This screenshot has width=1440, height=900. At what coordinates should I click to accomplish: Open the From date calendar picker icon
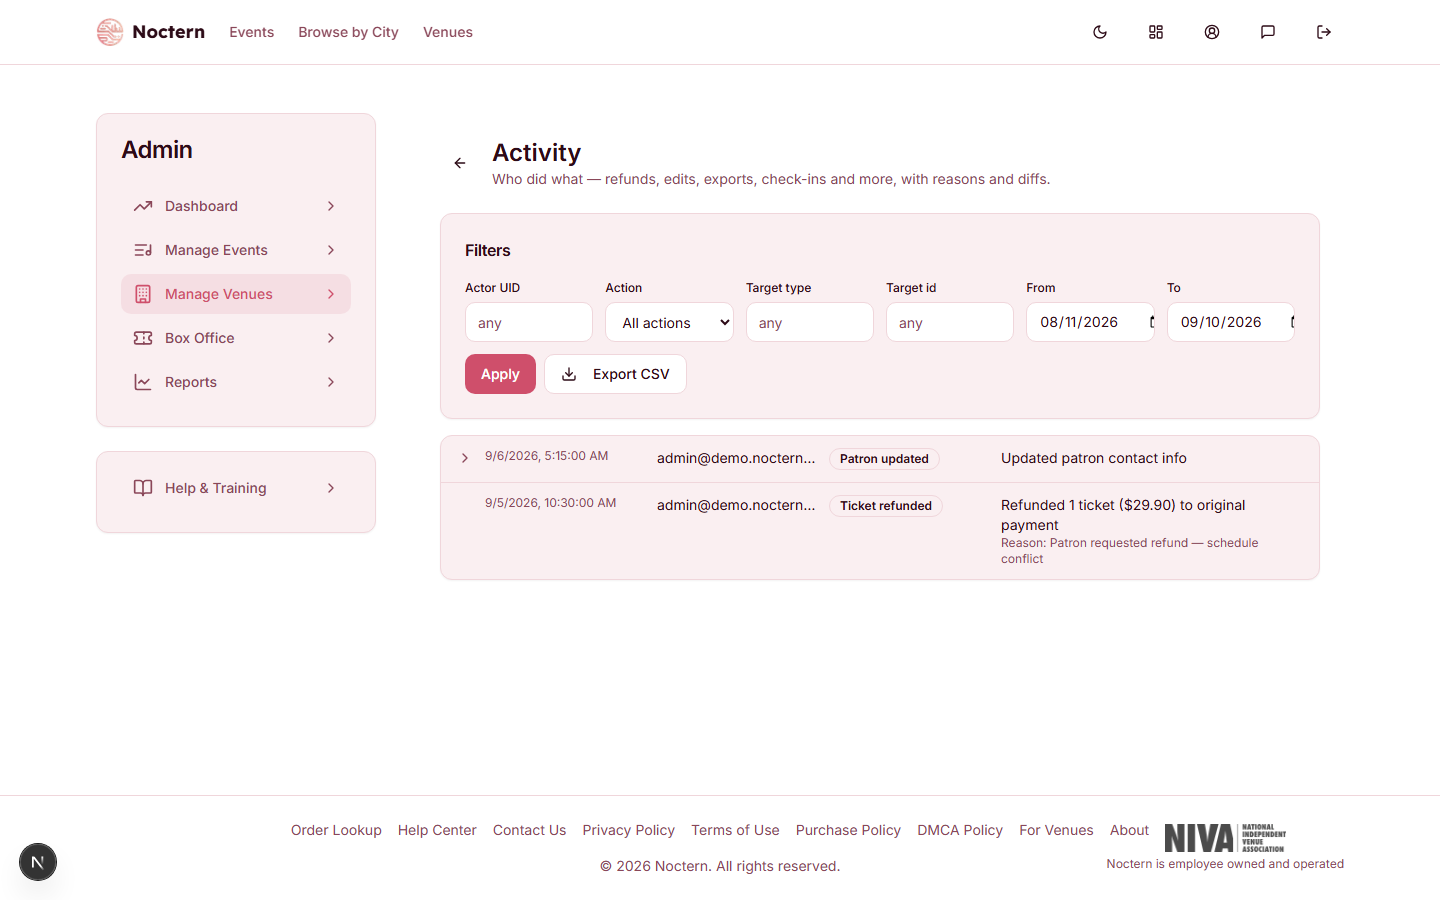[1151, 322]
